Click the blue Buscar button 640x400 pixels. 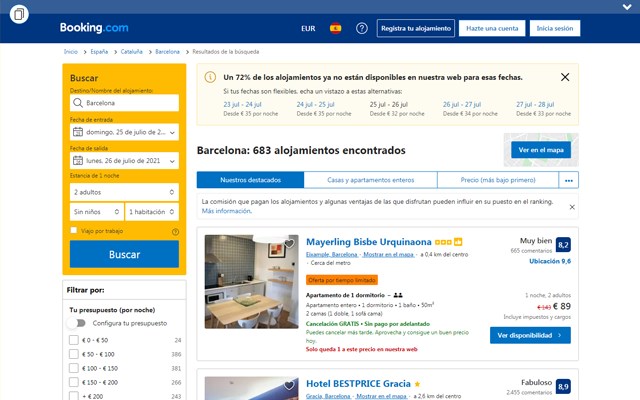pos(124,254)
